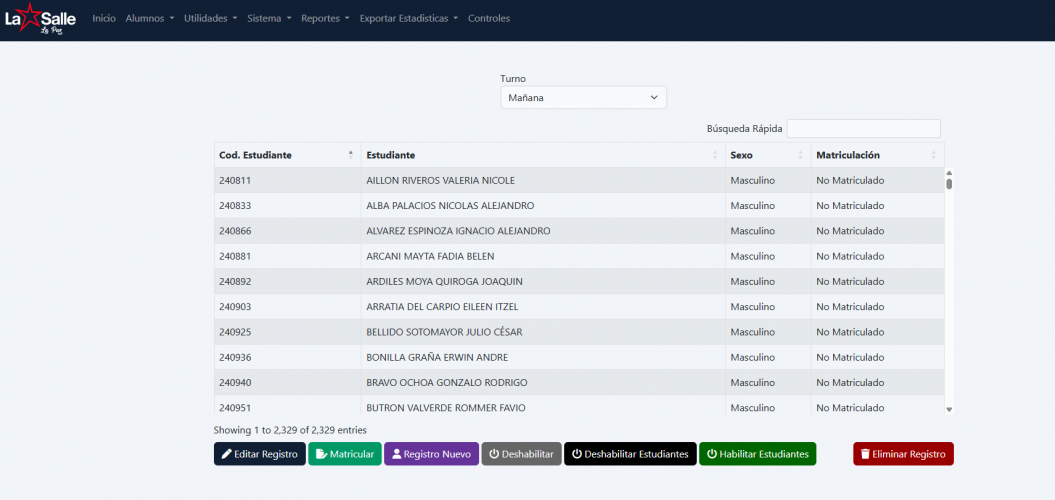Click the power icon on Habilitar Estudiantes

712,454
